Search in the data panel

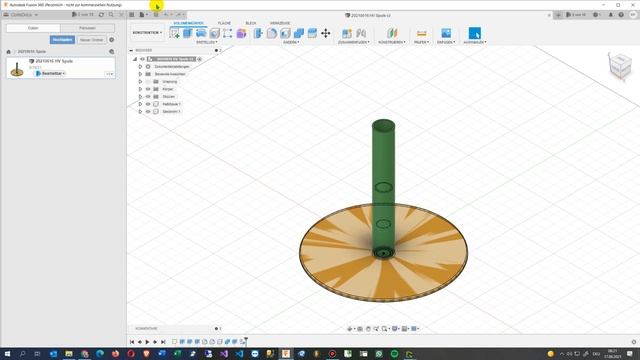(x=111, y=15)
